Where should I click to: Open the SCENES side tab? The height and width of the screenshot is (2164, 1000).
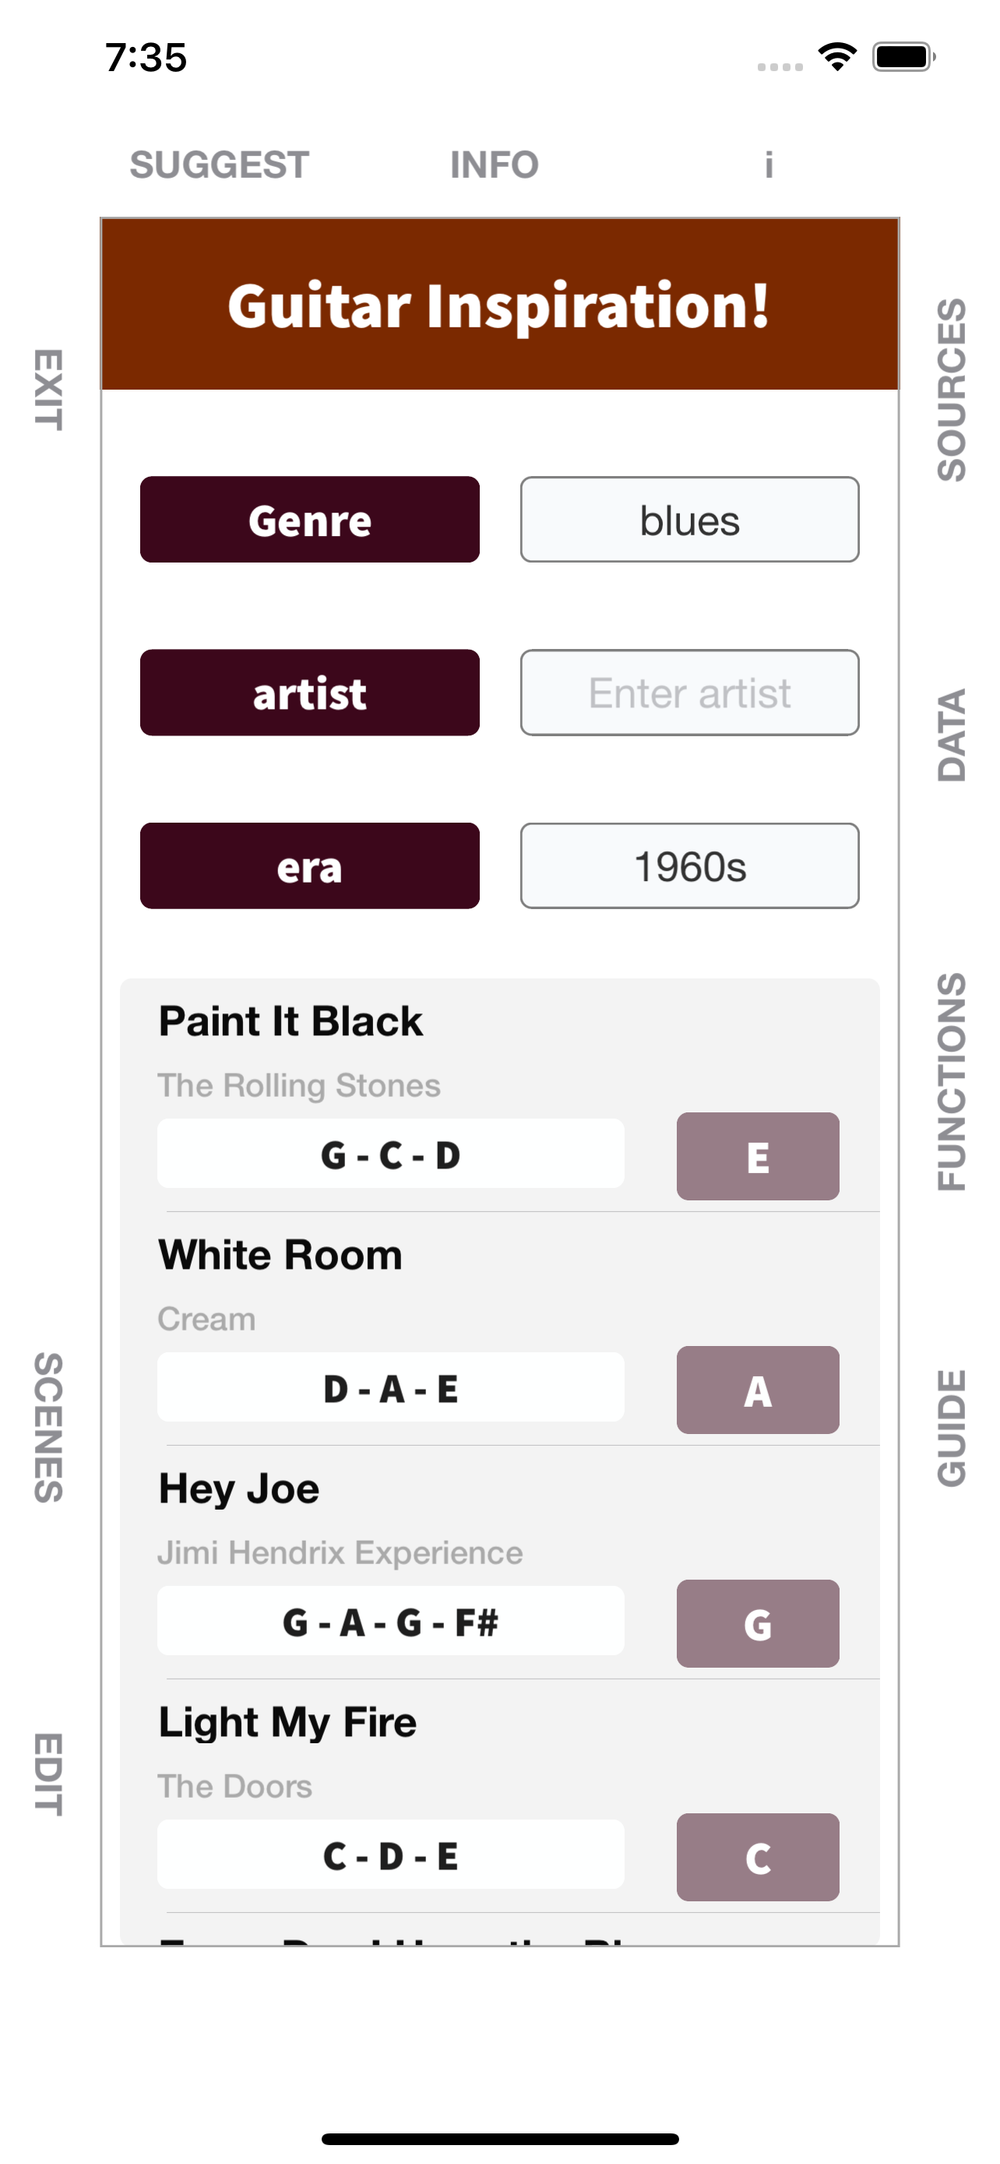click(49, 1427)
